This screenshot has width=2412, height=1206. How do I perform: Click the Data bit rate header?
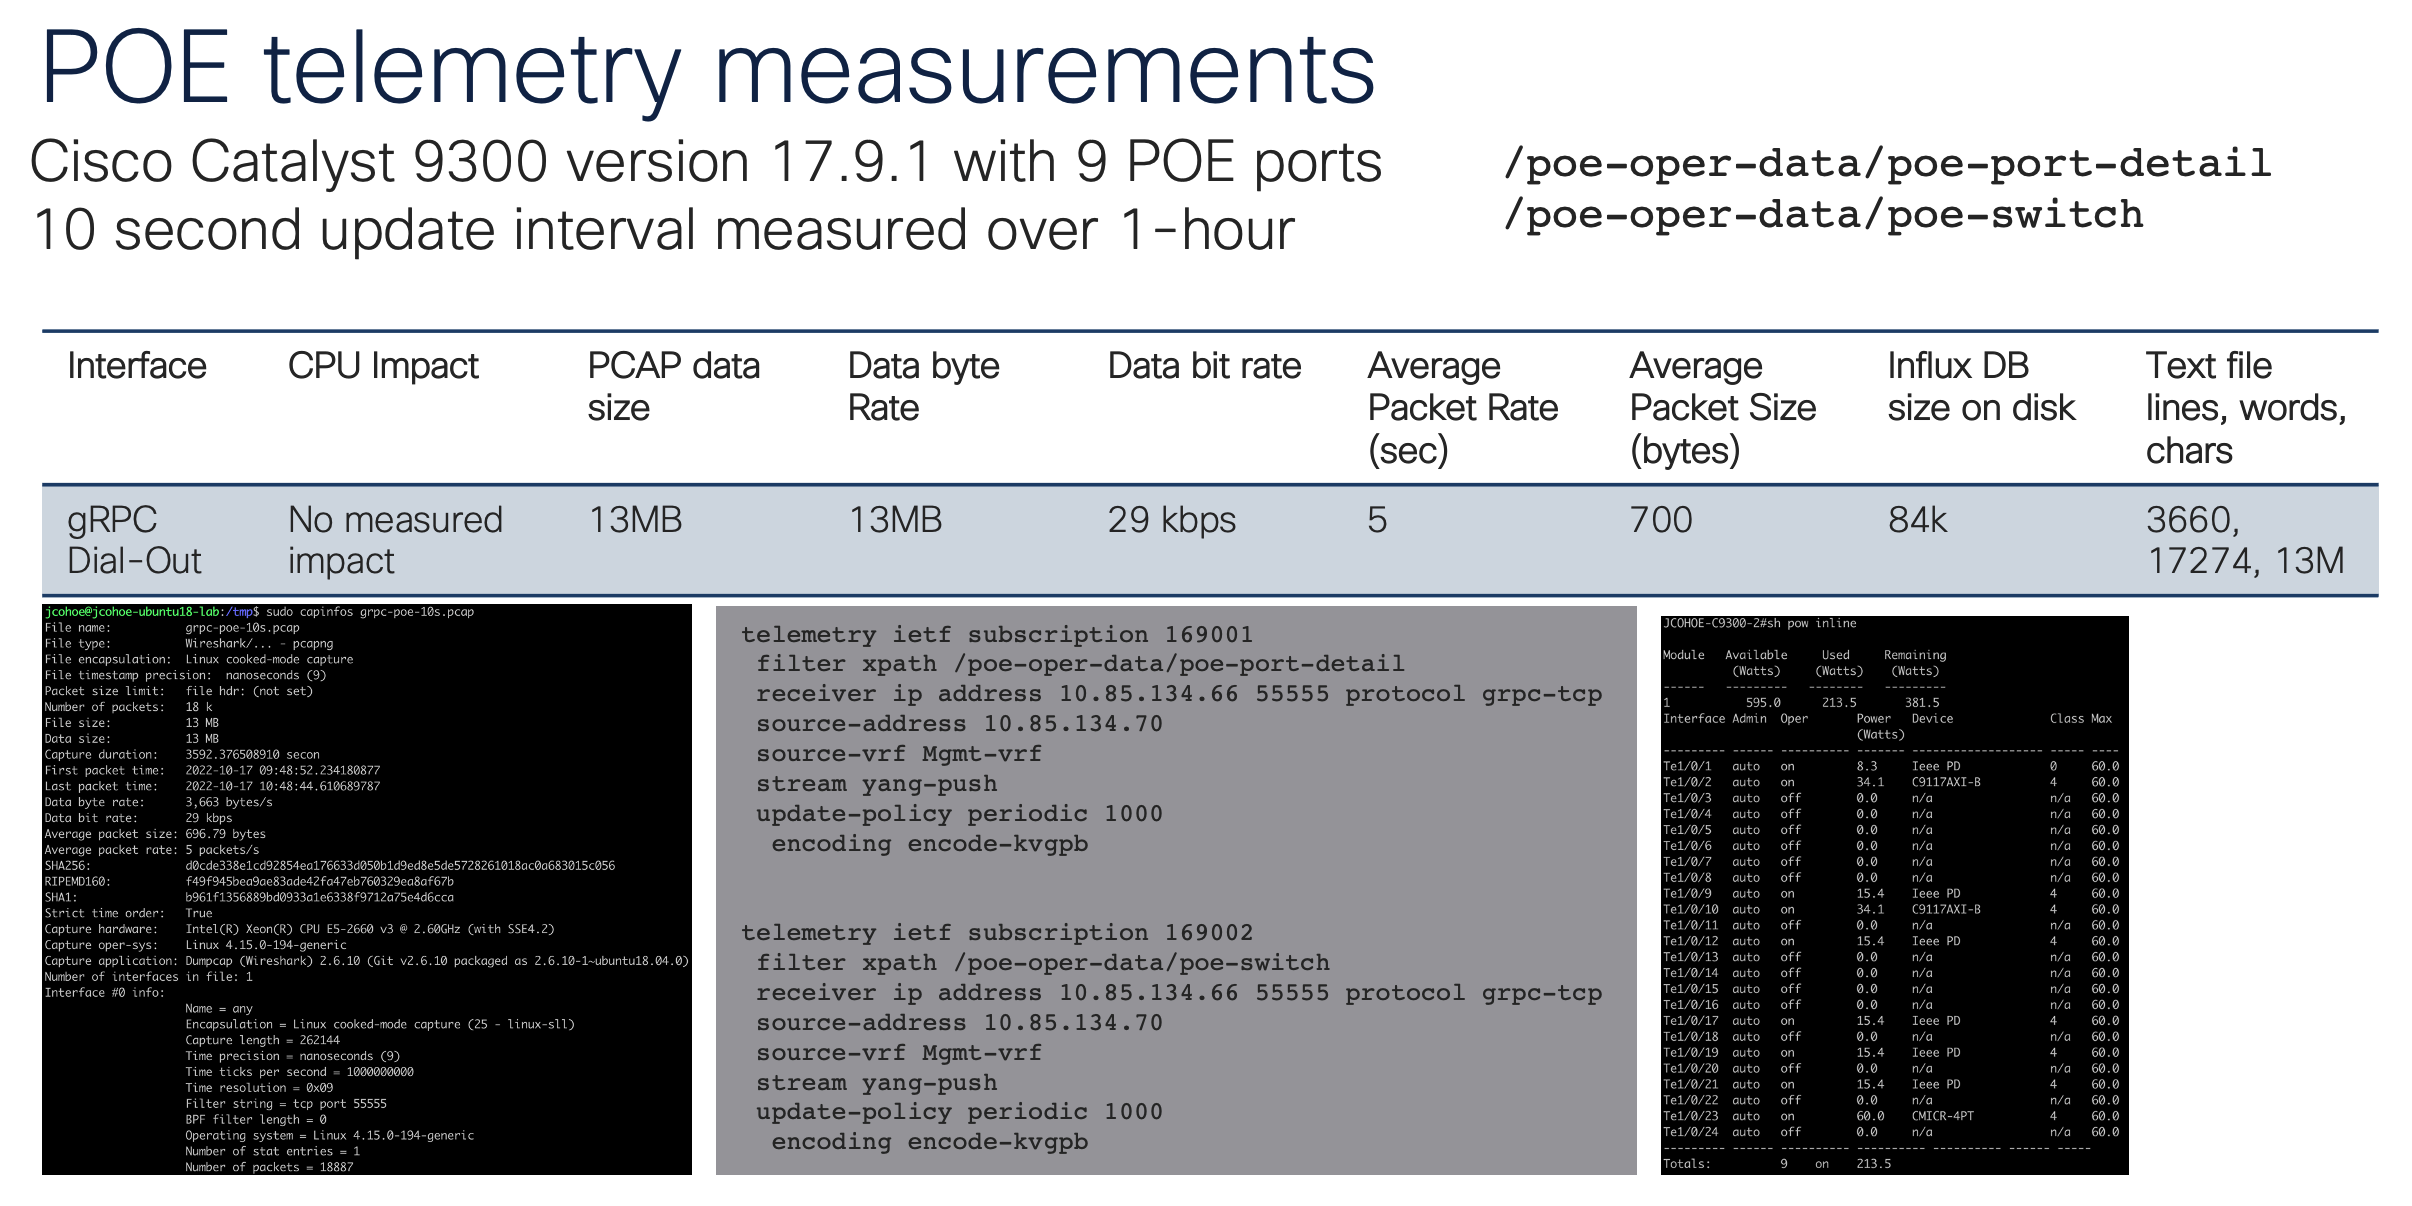[1204, 366]
